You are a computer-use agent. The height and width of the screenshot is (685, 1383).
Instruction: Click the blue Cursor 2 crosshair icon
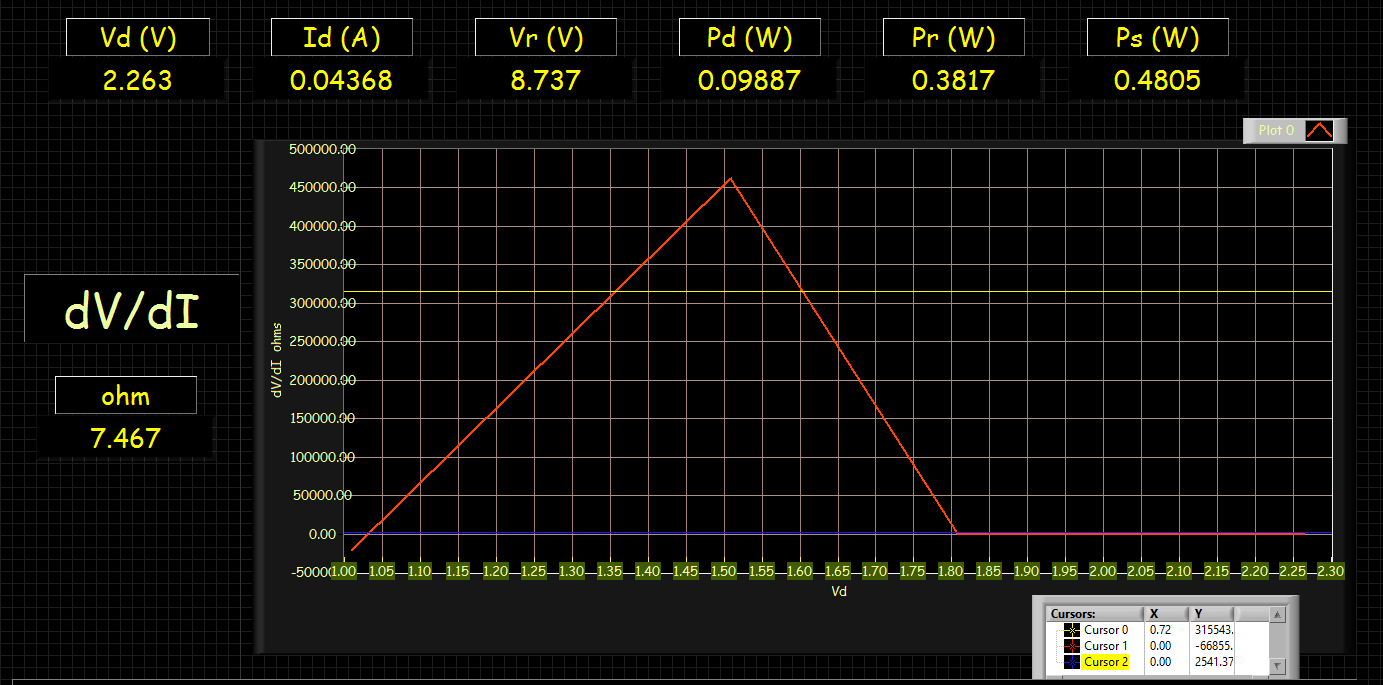coord(1071,662)
